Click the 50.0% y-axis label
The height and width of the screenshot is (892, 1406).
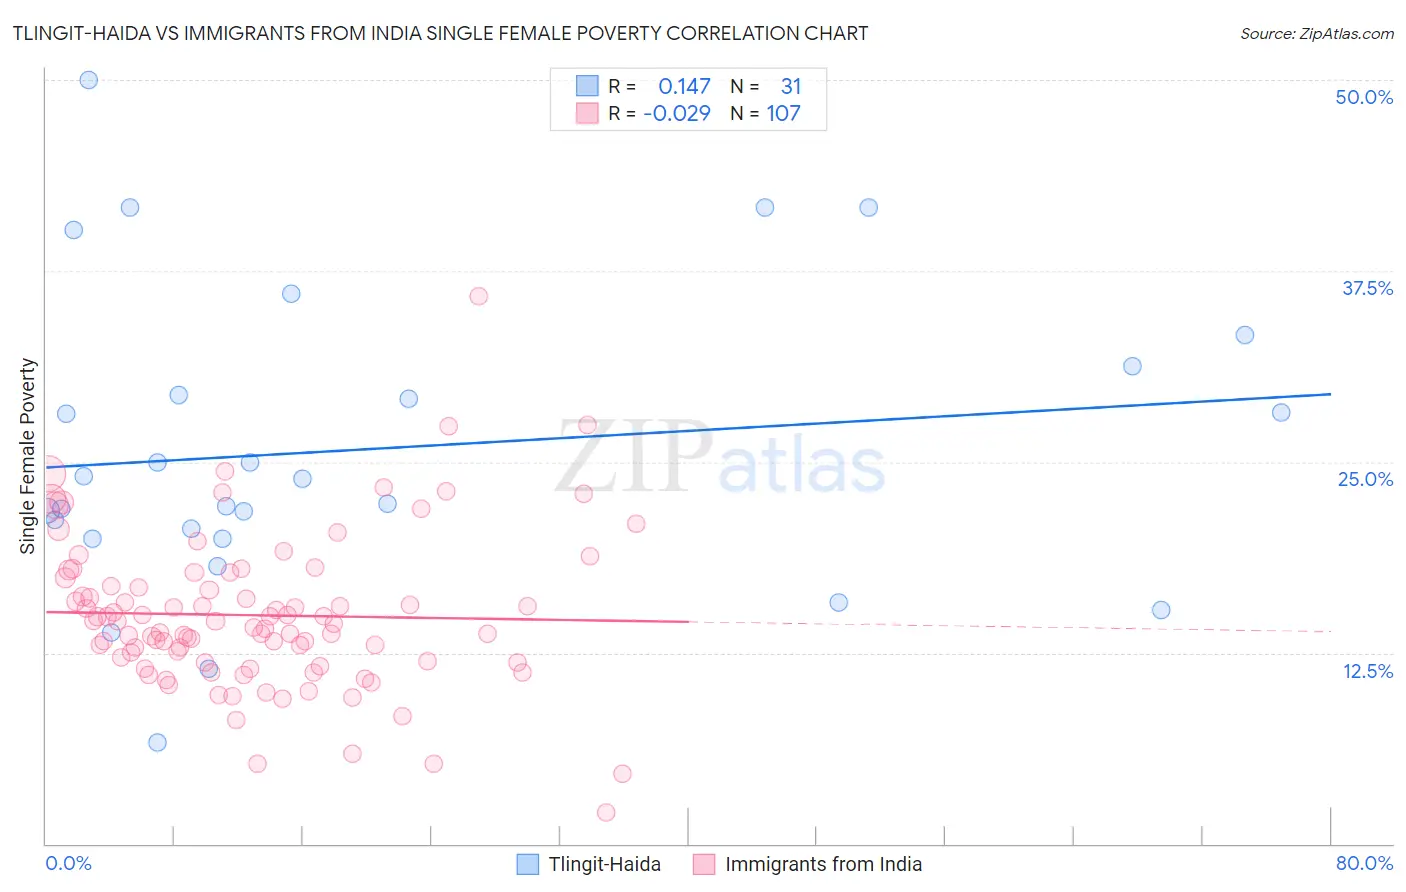(1364, 97)
